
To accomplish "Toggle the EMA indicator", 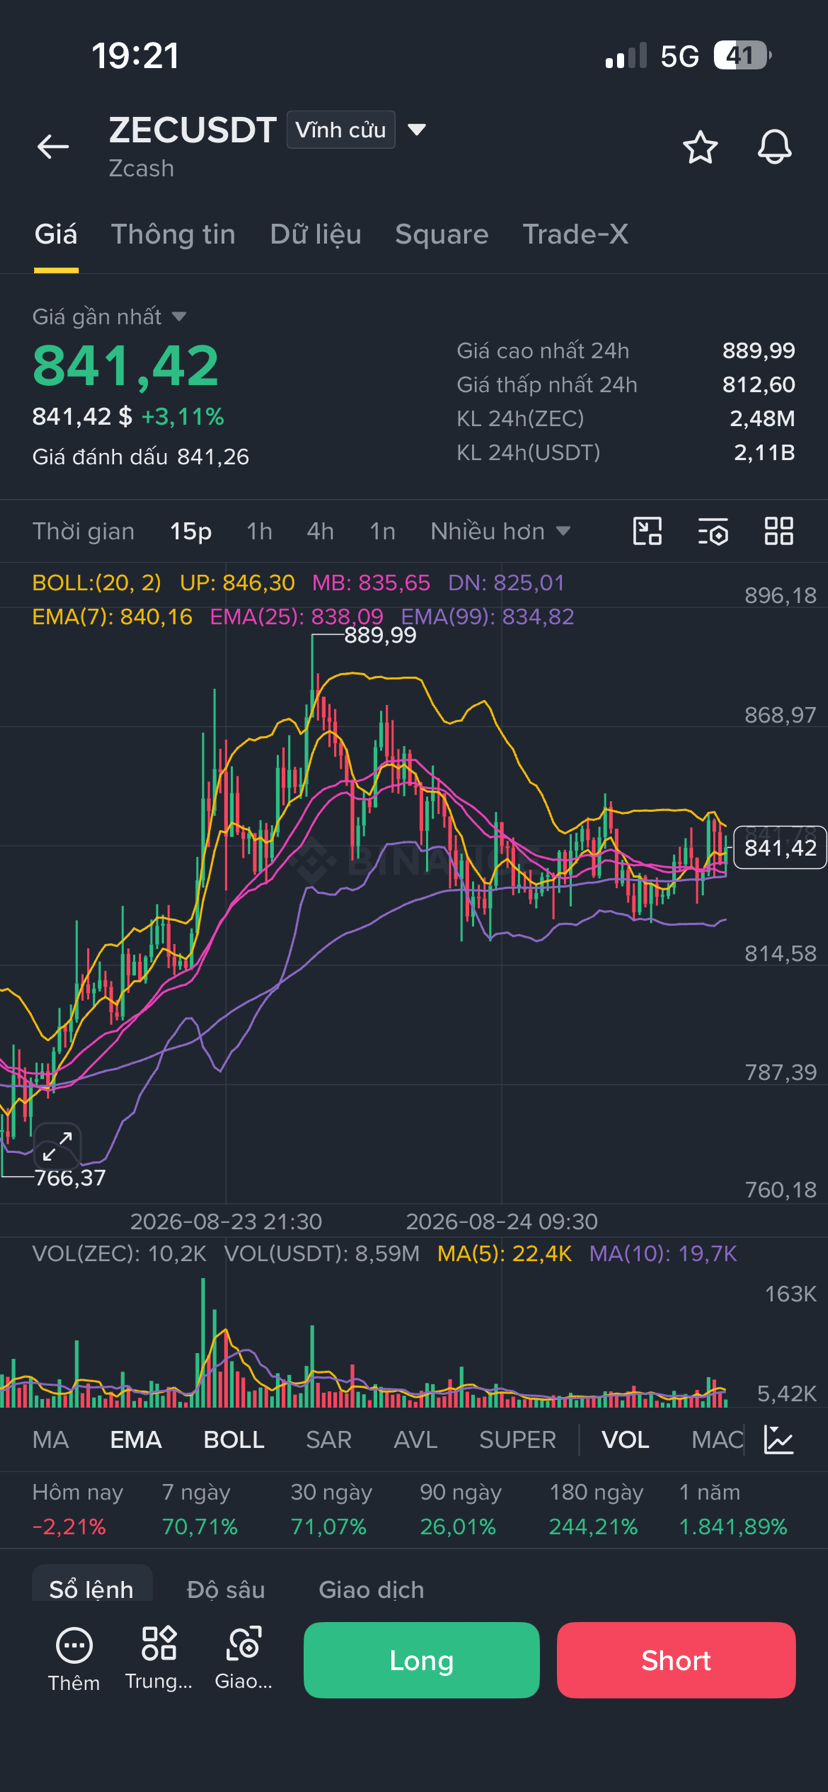I will tap(136, 1440).
